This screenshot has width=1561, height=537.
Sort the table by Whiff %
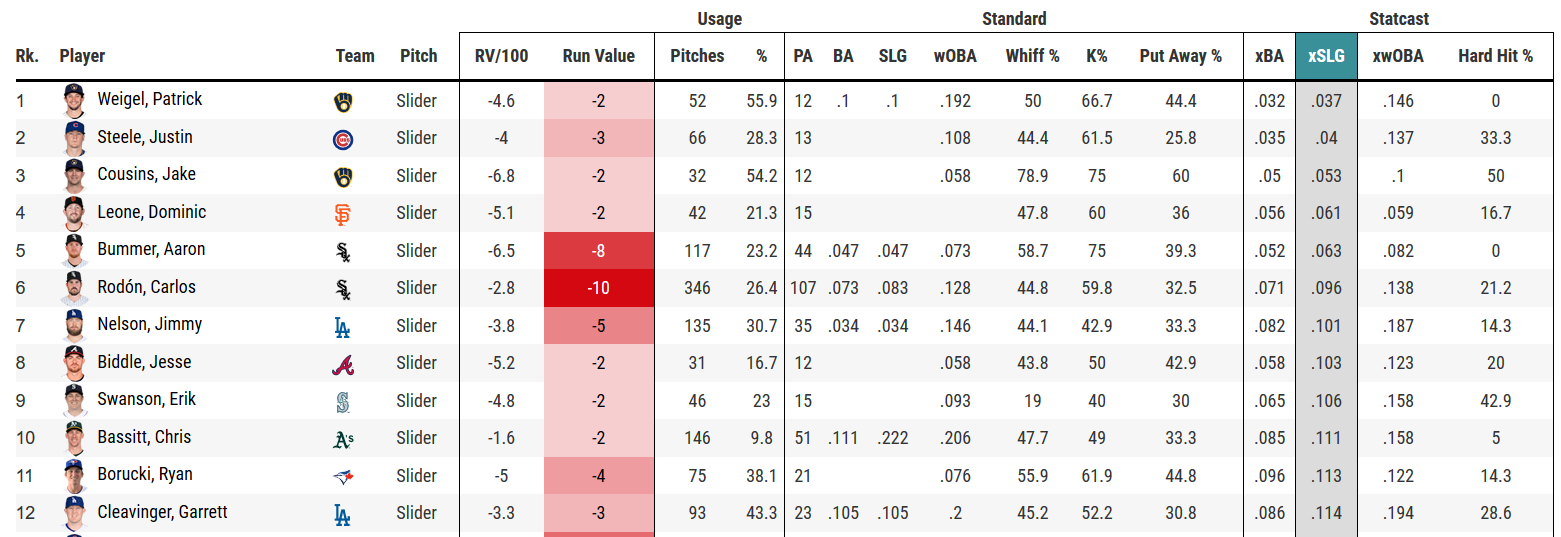pyautogui.click(x=1032, y=56)
